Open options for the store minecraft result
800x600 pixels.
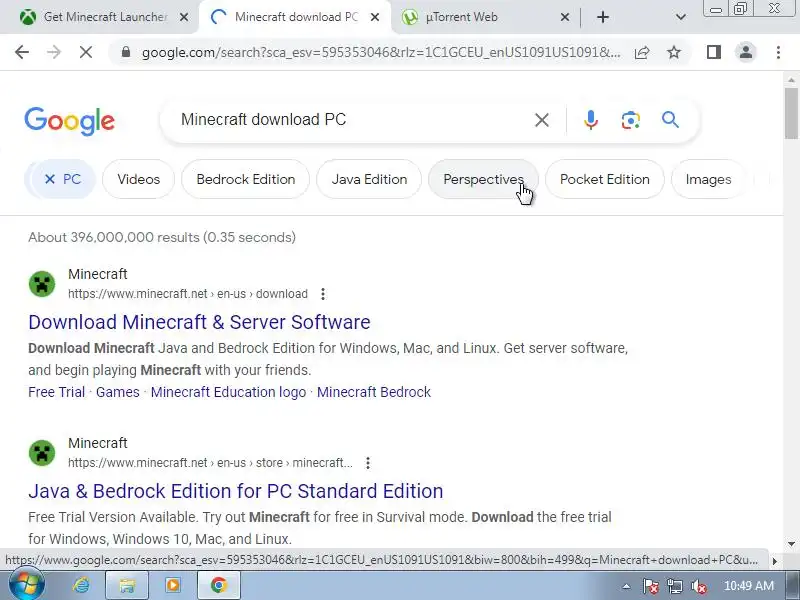pyautogui.click(x=367, y=463)
